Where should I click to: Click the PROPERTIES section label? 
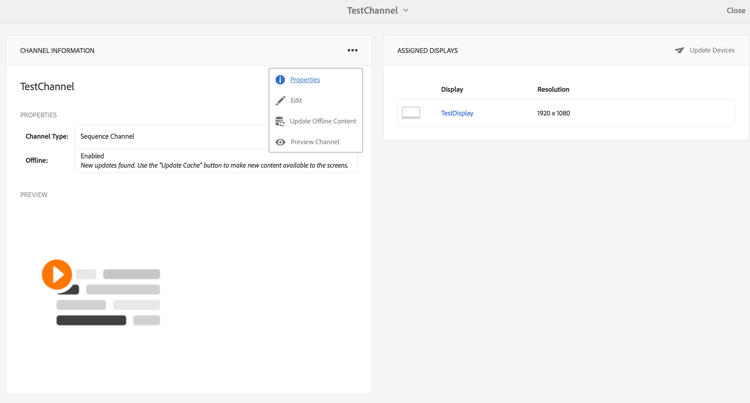[x=38, y=115]
